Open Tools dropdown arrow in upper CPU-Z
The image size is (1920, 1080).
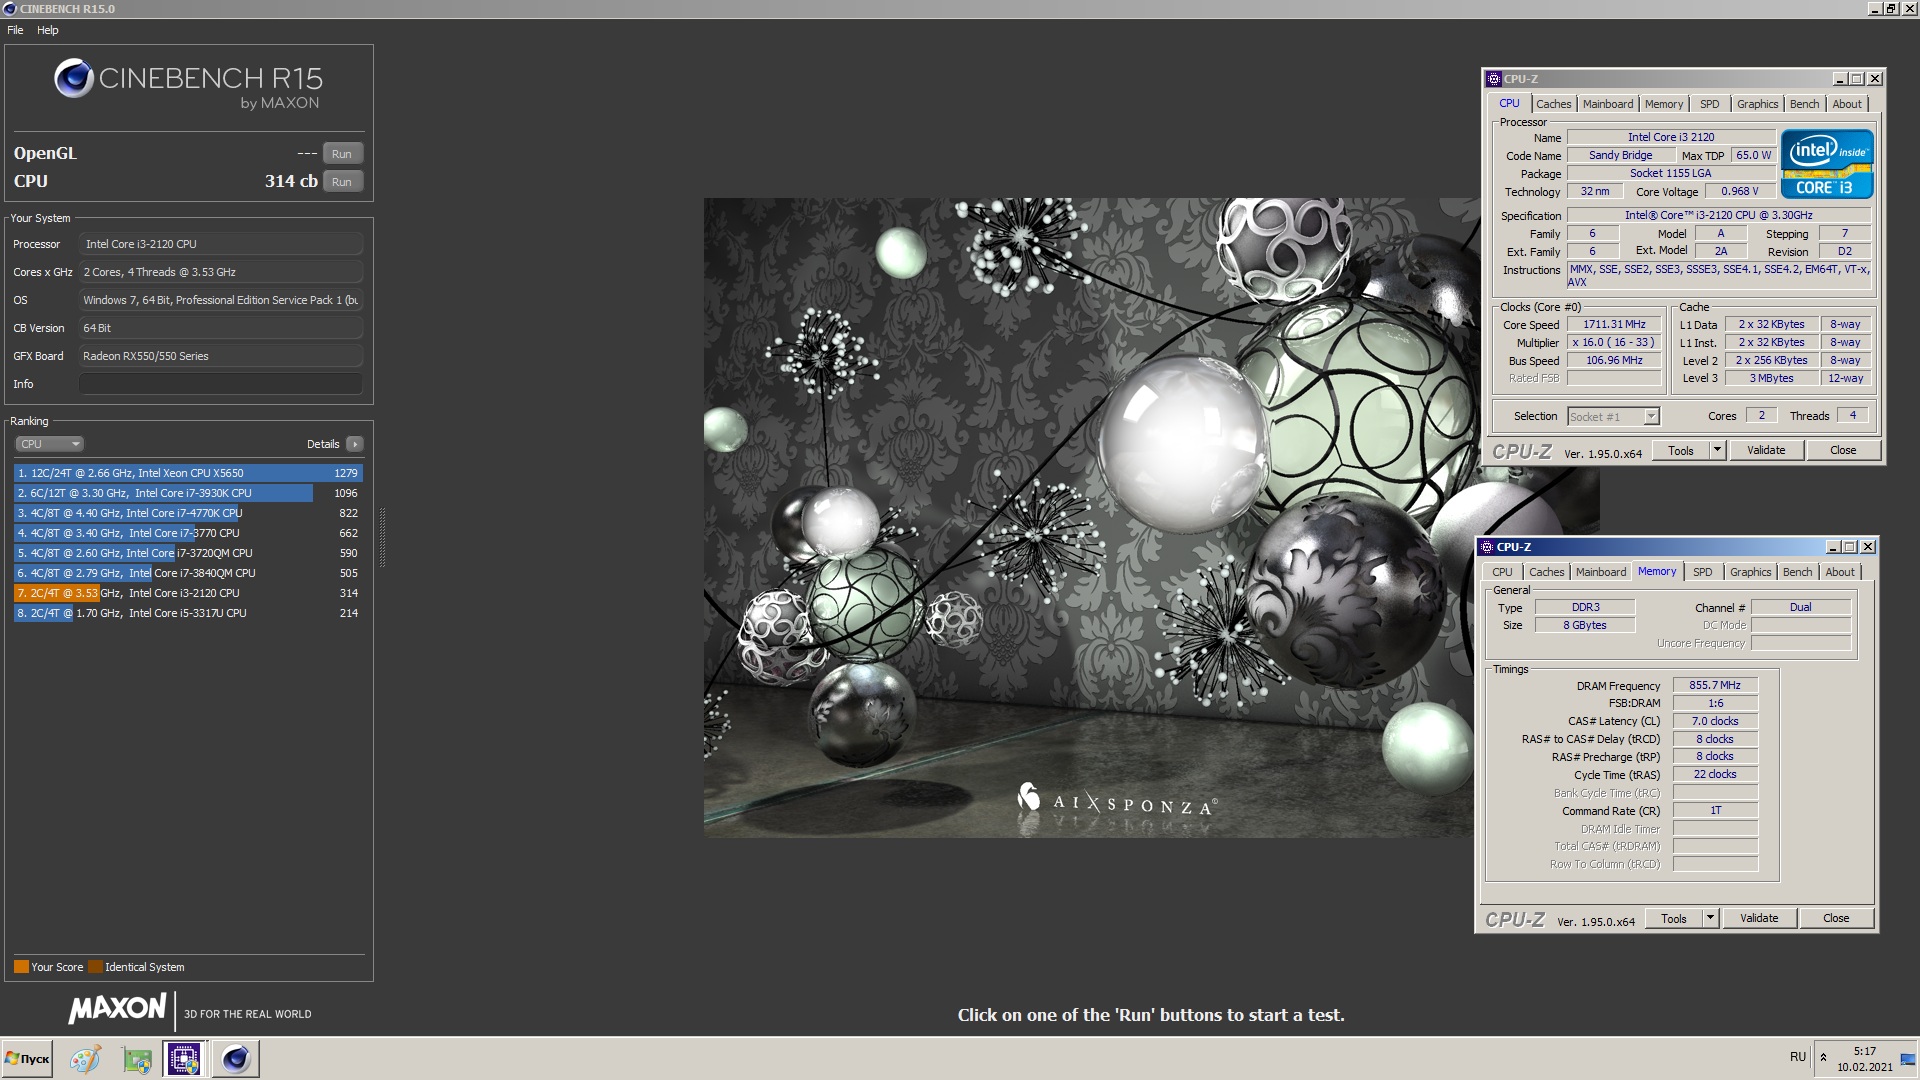pyautogui.click(x=1718, y=451)
